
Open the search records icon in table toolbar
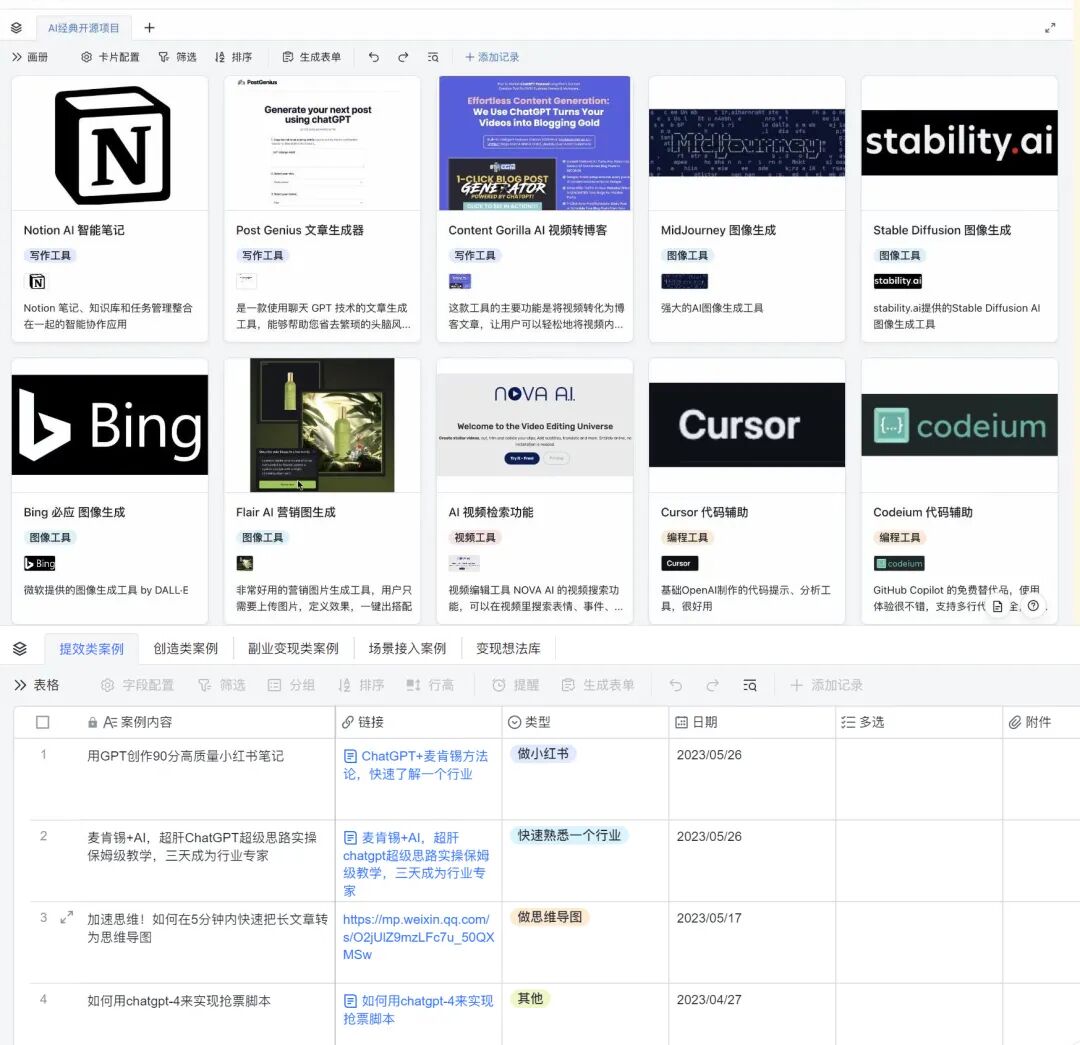point(749,685)
